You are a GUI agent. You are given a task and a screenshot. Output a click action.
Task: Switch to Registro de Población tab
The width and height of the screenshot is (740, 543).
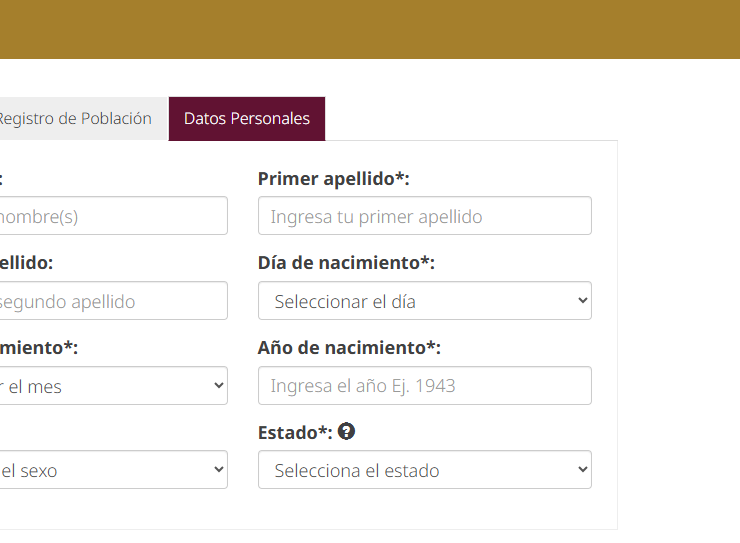click(84, 118)
